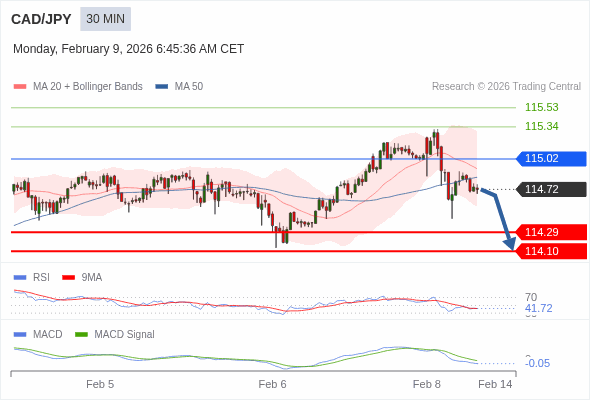Click the 'Feb 14' date axis label
This screenshot has height=400, width=590.
tap(495, 385)
